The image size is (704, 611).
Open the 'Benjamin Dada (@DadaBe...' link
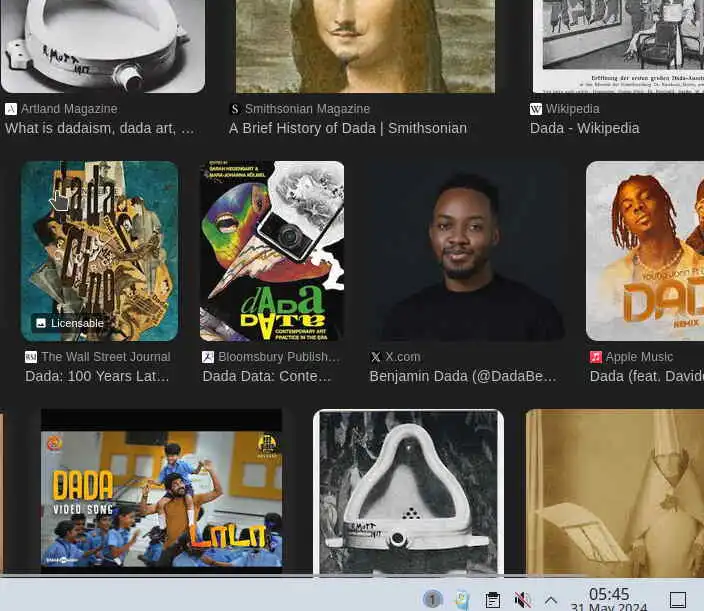[x=463, y=376]
